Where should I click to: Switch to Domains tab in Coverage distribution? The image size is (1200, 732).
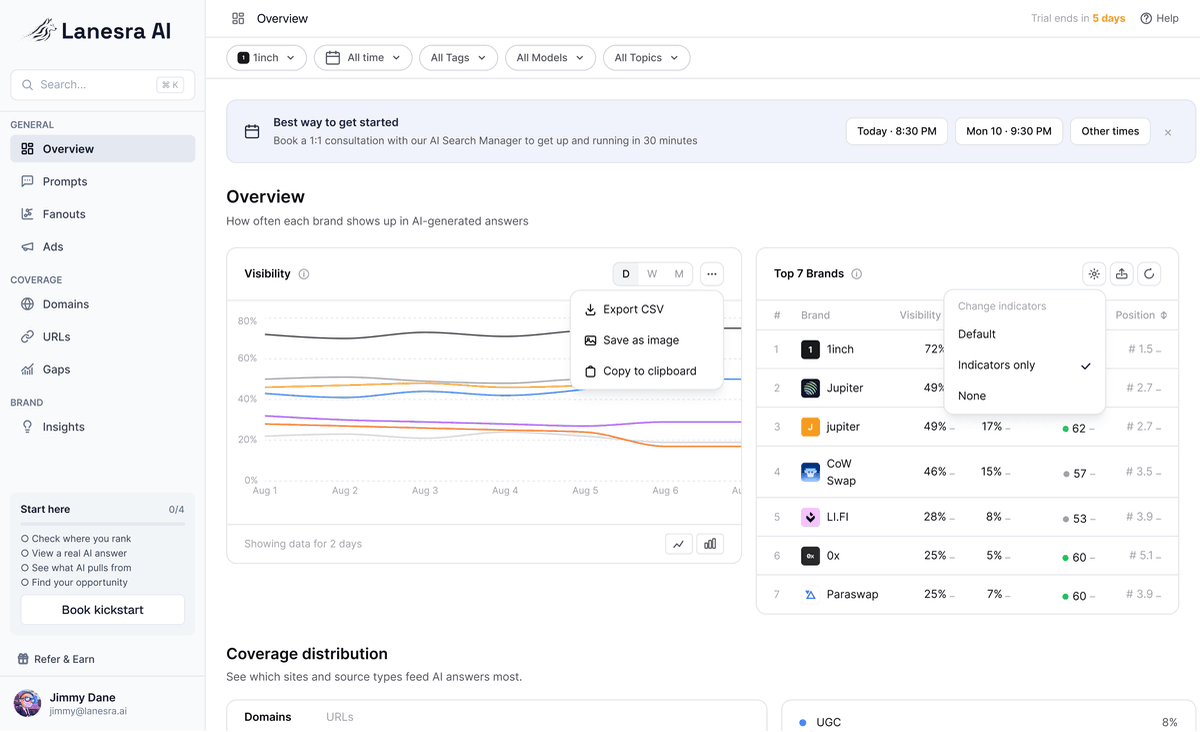pyautogui.click(x=268, y=717)
